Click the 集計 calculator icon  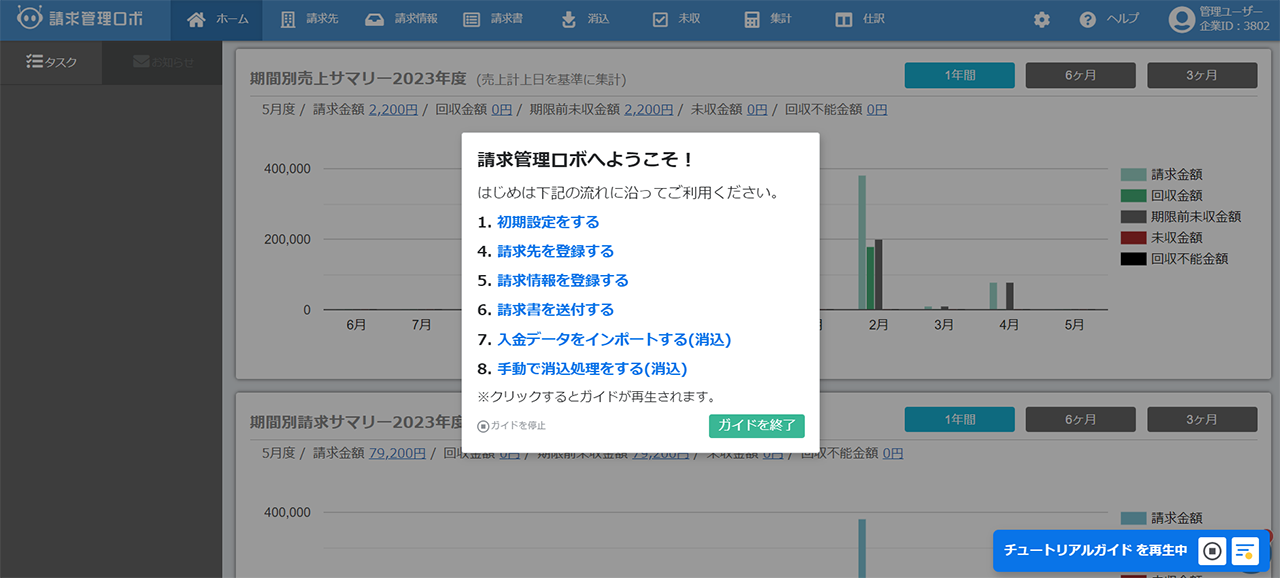(x=752, y=19)
